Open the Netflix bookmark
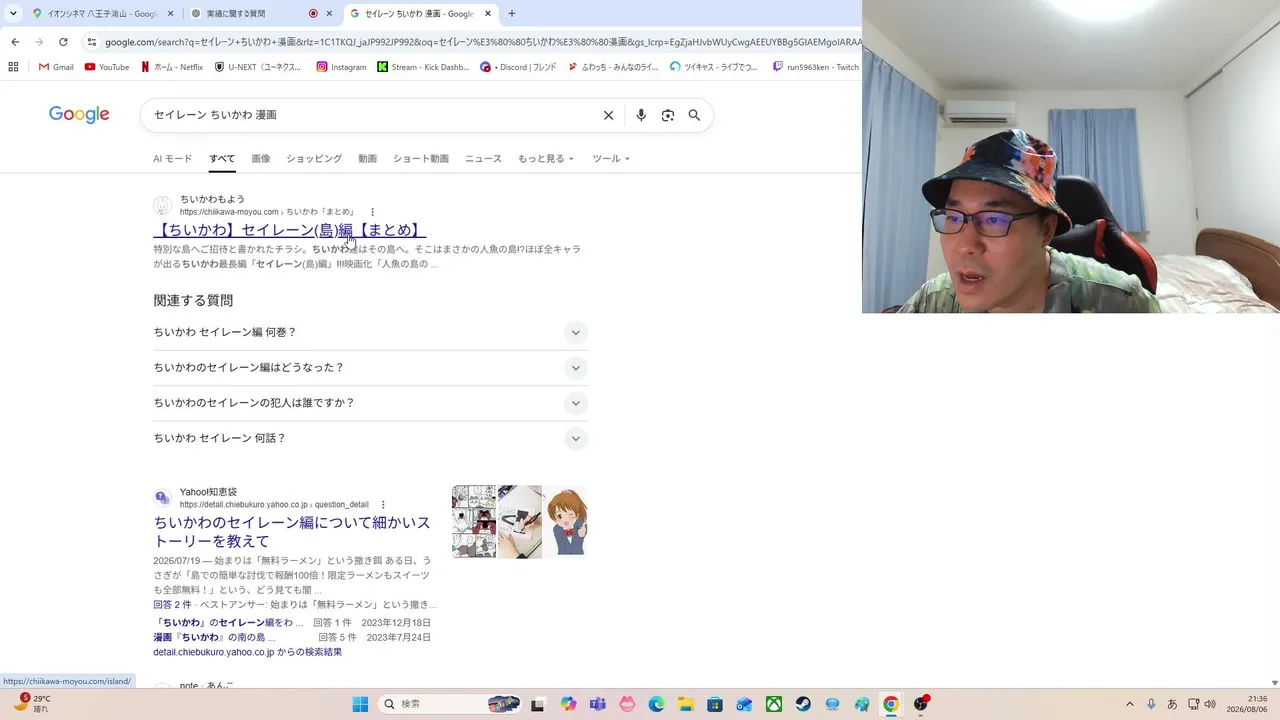The height and width of the screenshot is (720, 1280). pos(172,67)
